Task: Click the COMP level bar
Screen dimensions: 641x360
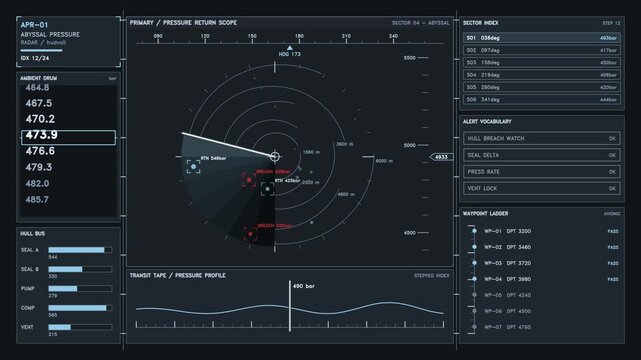Action: [x=80, y=308]
